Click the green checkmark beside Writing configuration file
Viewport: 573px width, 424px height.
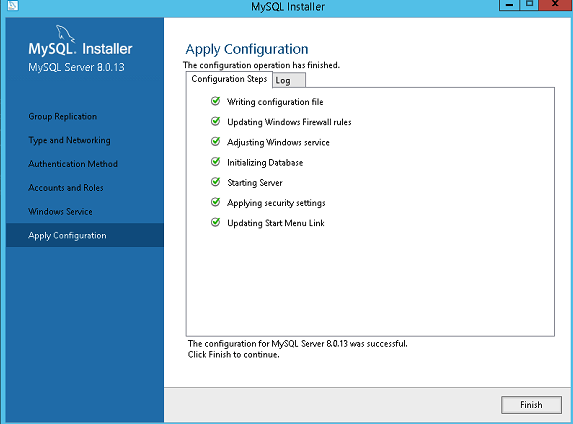216,101
